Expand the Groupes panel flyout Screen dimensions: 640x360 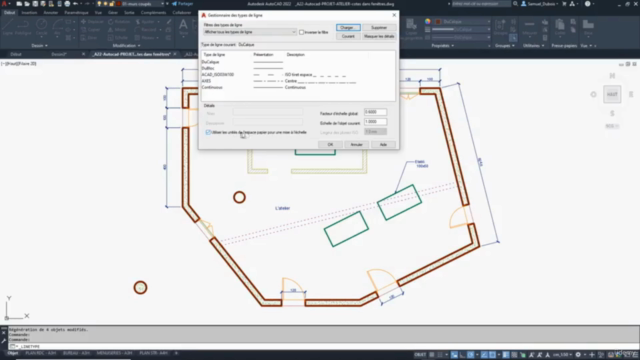coord(504,46)
